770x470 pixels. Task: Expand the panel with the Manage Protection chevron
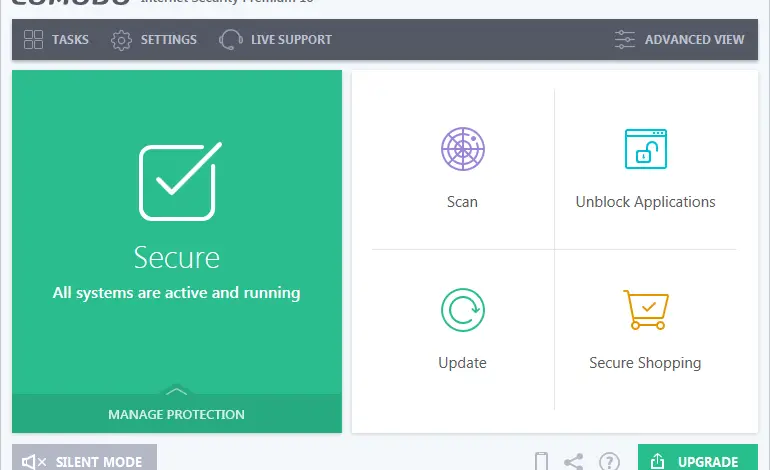(x=176, y=390)
